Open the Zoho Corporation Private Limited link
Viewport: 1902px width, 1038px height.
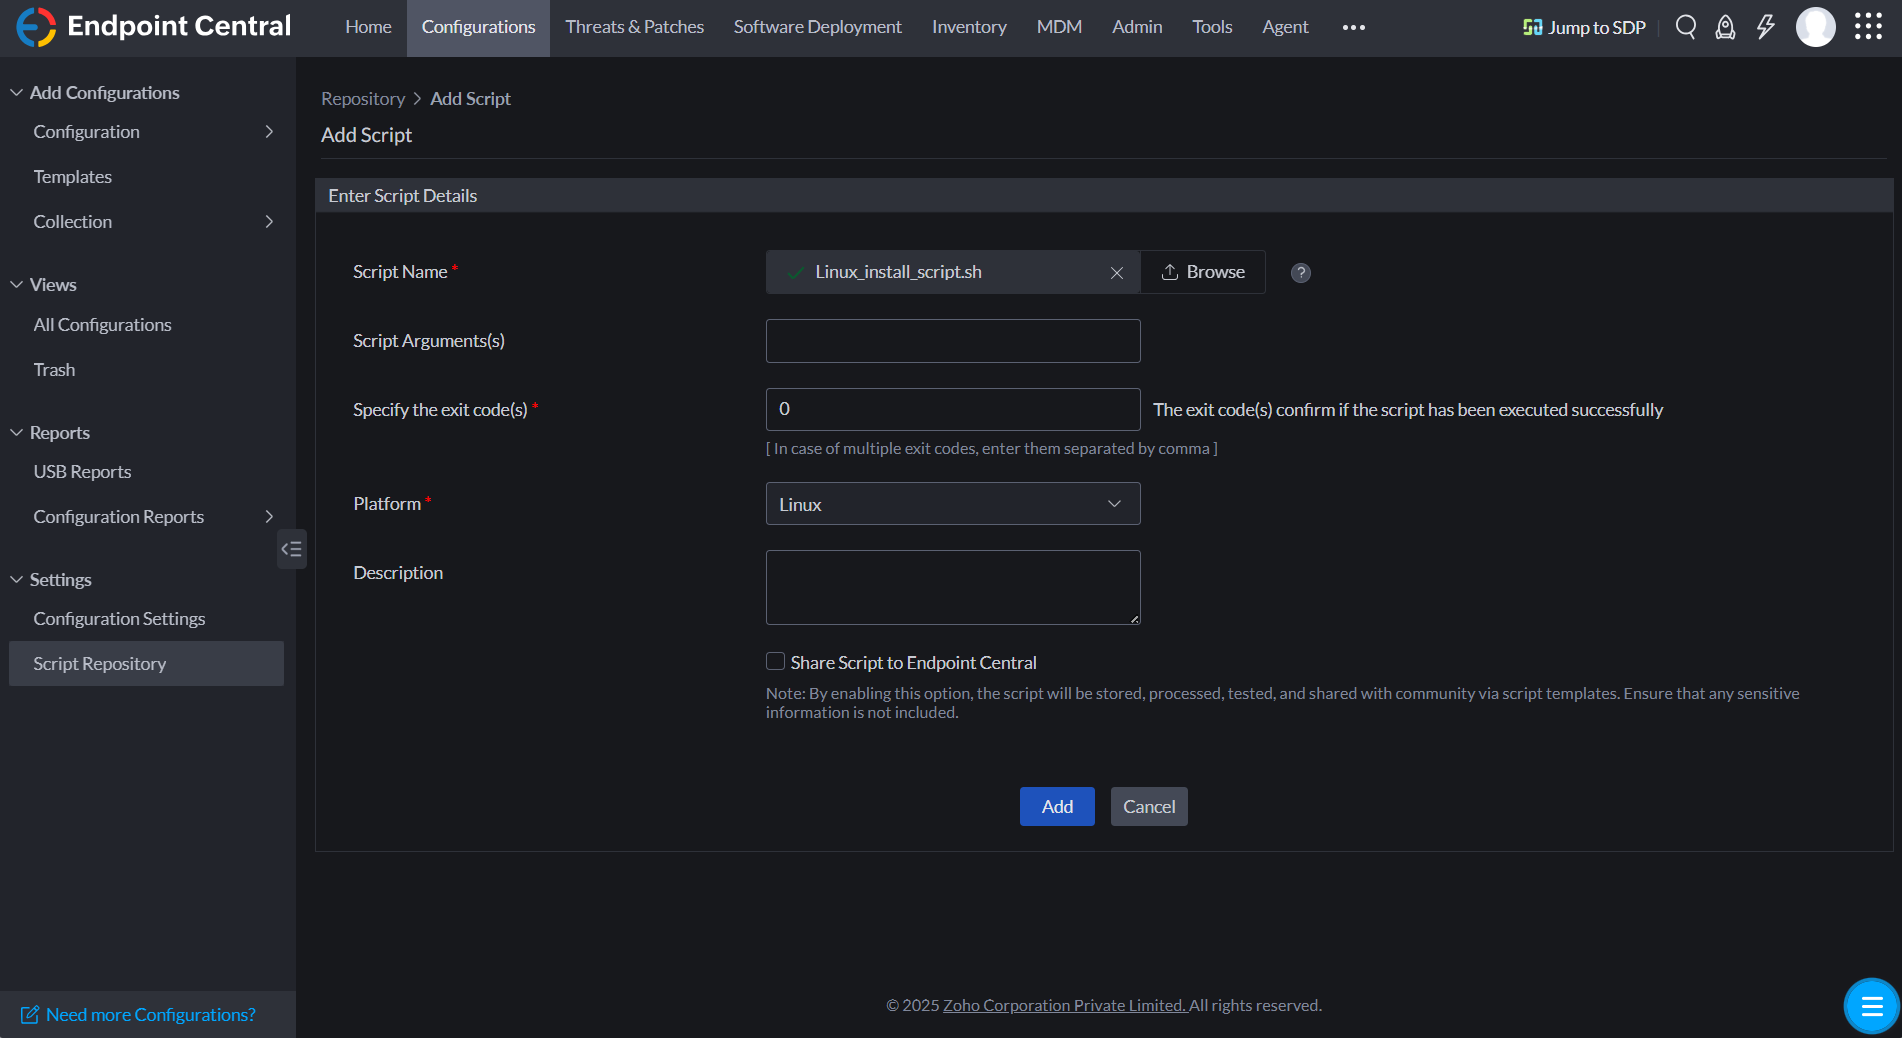pyautogui.click(x=1064, y=1005)
